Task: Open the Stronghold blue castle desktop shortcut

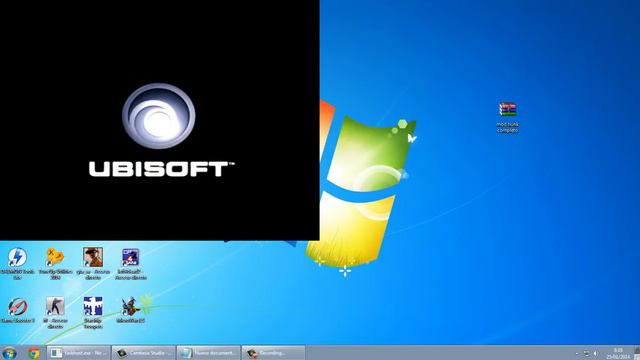Action: click(93, 312)
